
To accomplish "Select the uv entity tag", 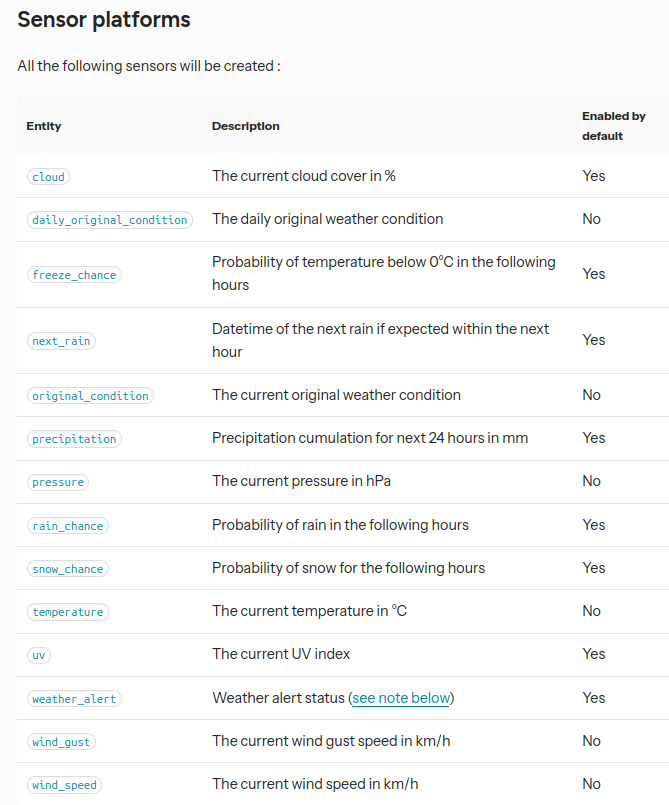I will (39, 655).
